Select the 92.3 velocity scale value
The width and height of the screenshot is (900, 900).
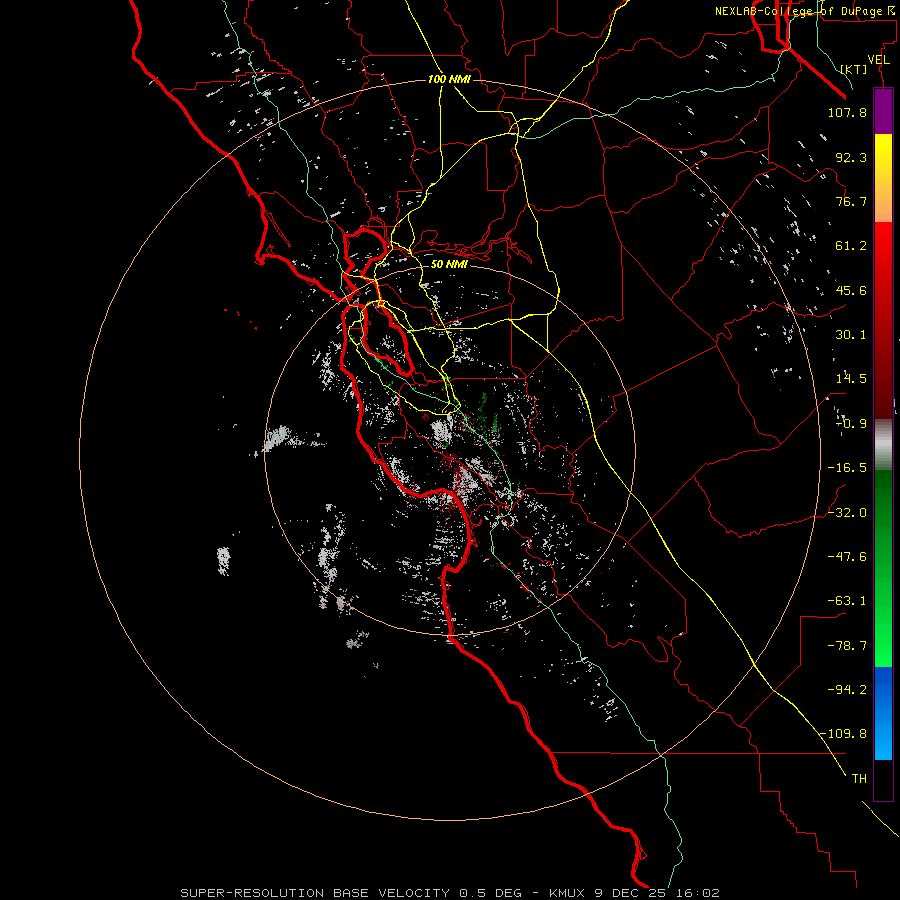point(851,157)
